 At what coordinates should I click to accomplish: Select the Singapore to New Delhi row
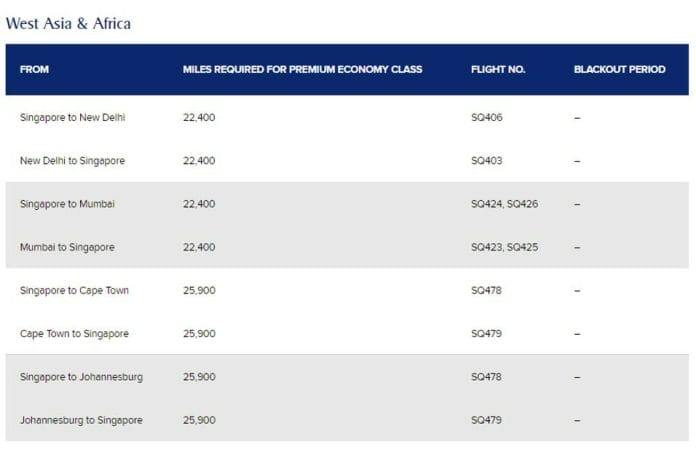pos(347,117)
